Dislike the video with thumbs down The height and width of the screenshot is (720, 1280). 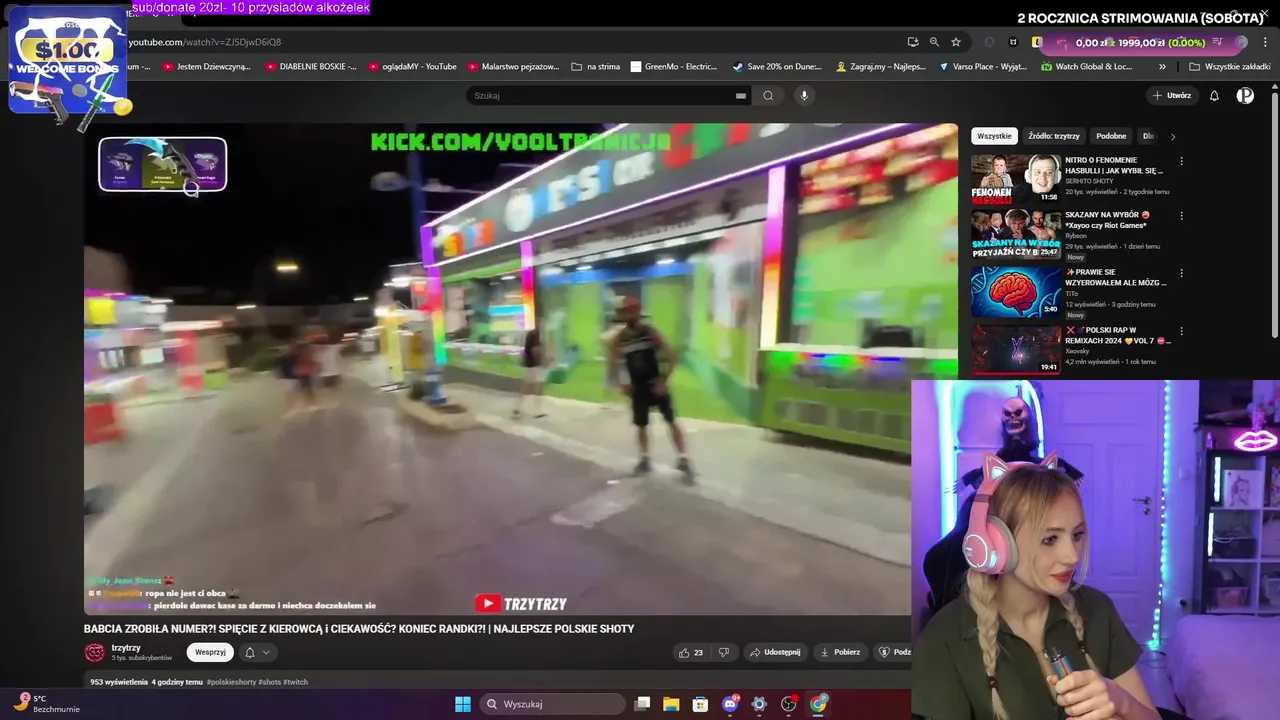724,652
